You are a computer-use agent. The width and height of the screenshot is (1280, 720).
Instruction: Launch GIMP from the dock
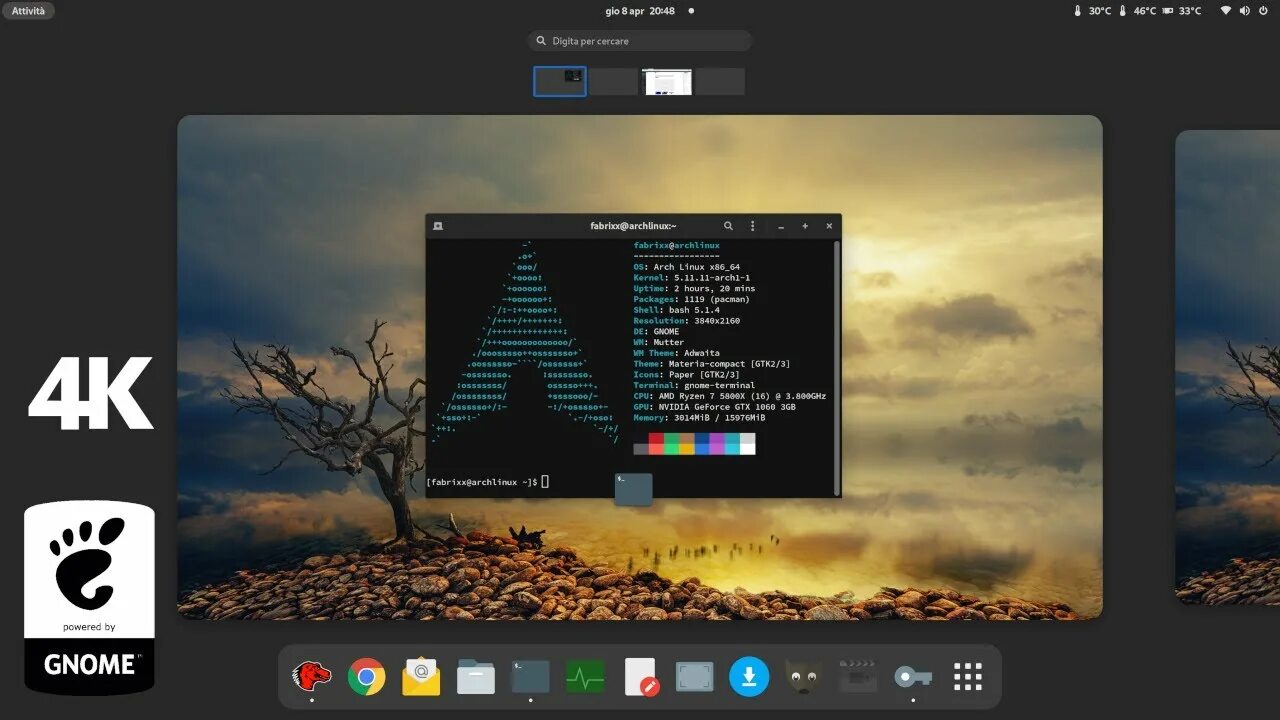coord(804,677)
